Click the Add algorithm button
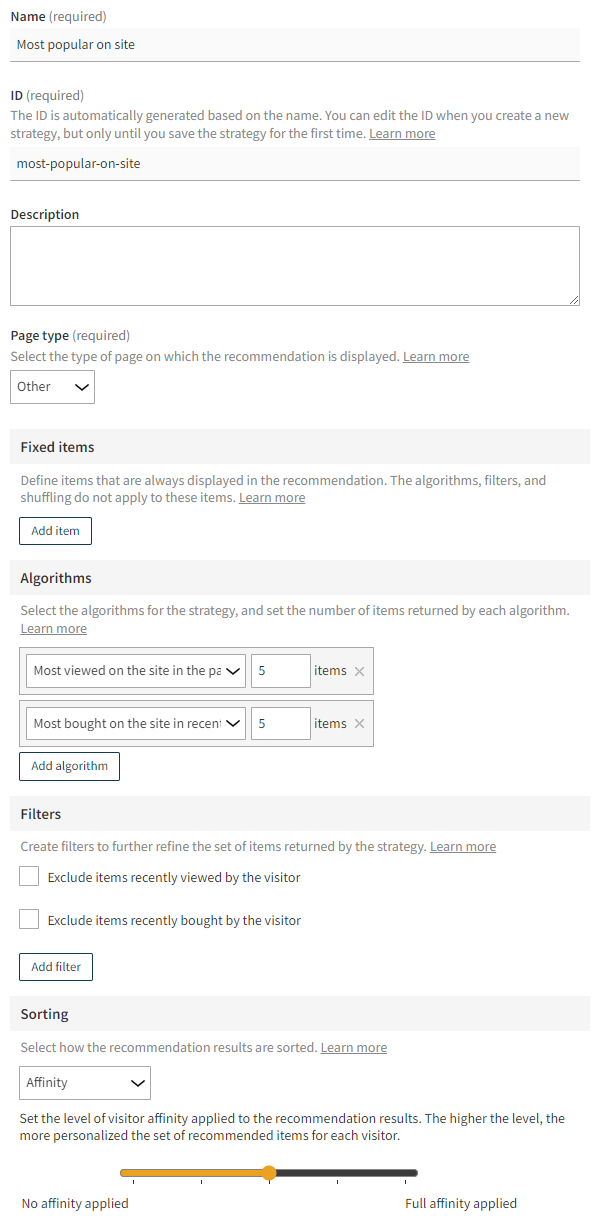Image resolution: width=600 pixels, height=1221 pixels. coord(69,765)
